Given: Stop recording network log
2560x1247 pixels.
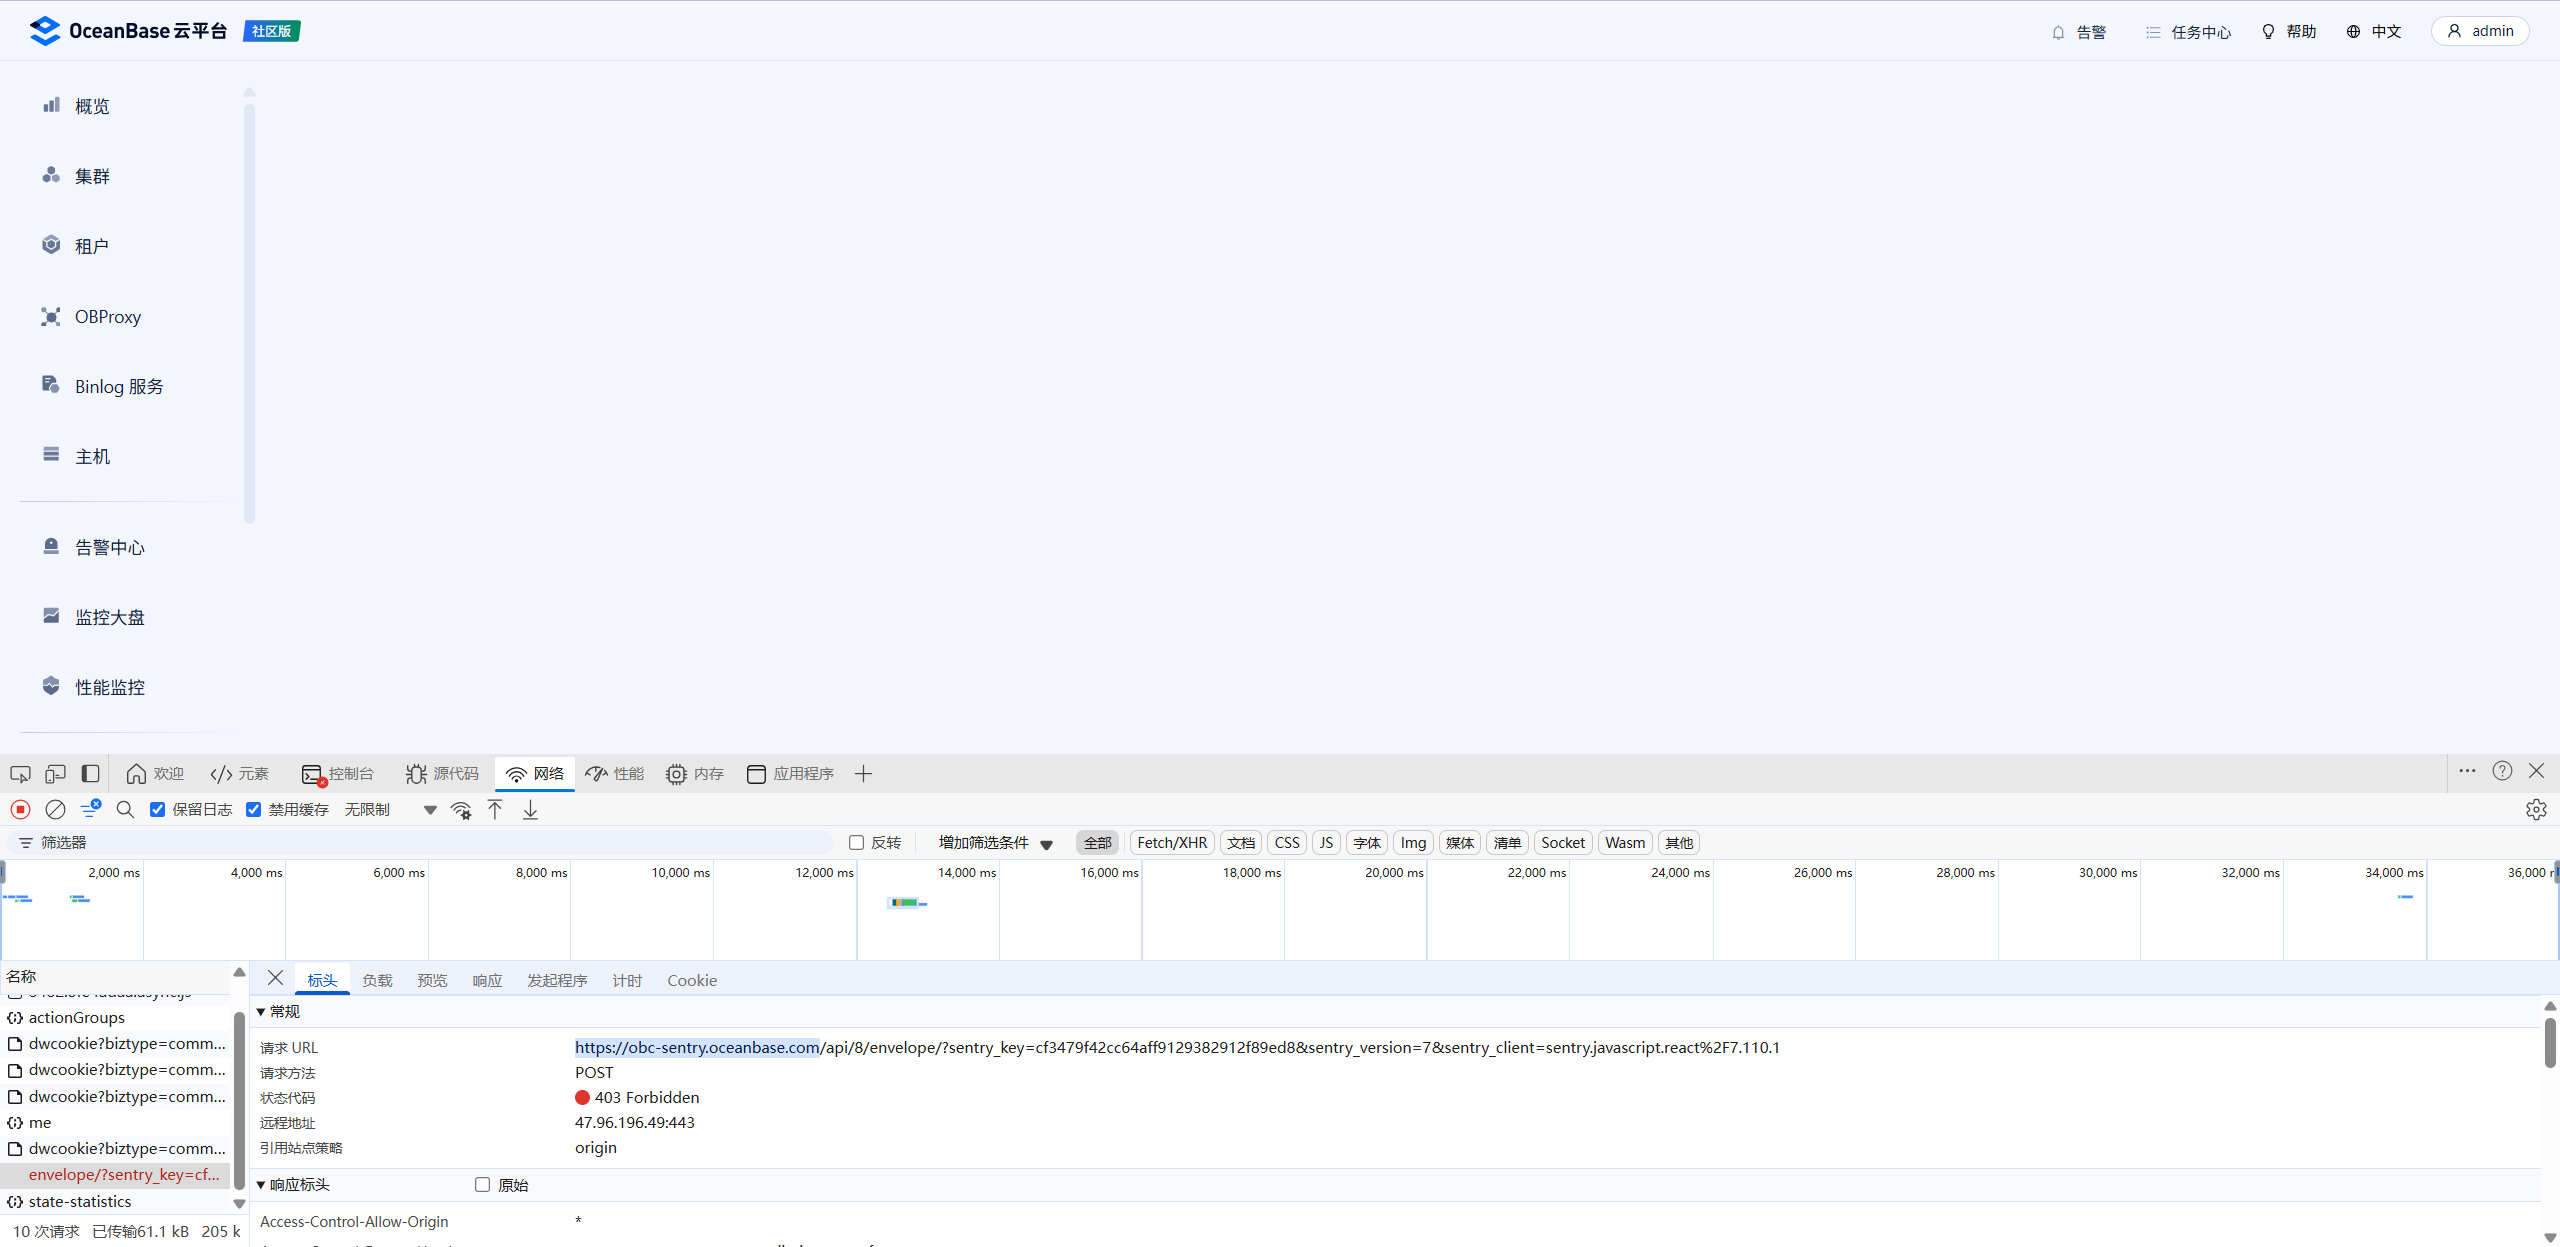Looking at the screenshot, I should click(20, 810).
